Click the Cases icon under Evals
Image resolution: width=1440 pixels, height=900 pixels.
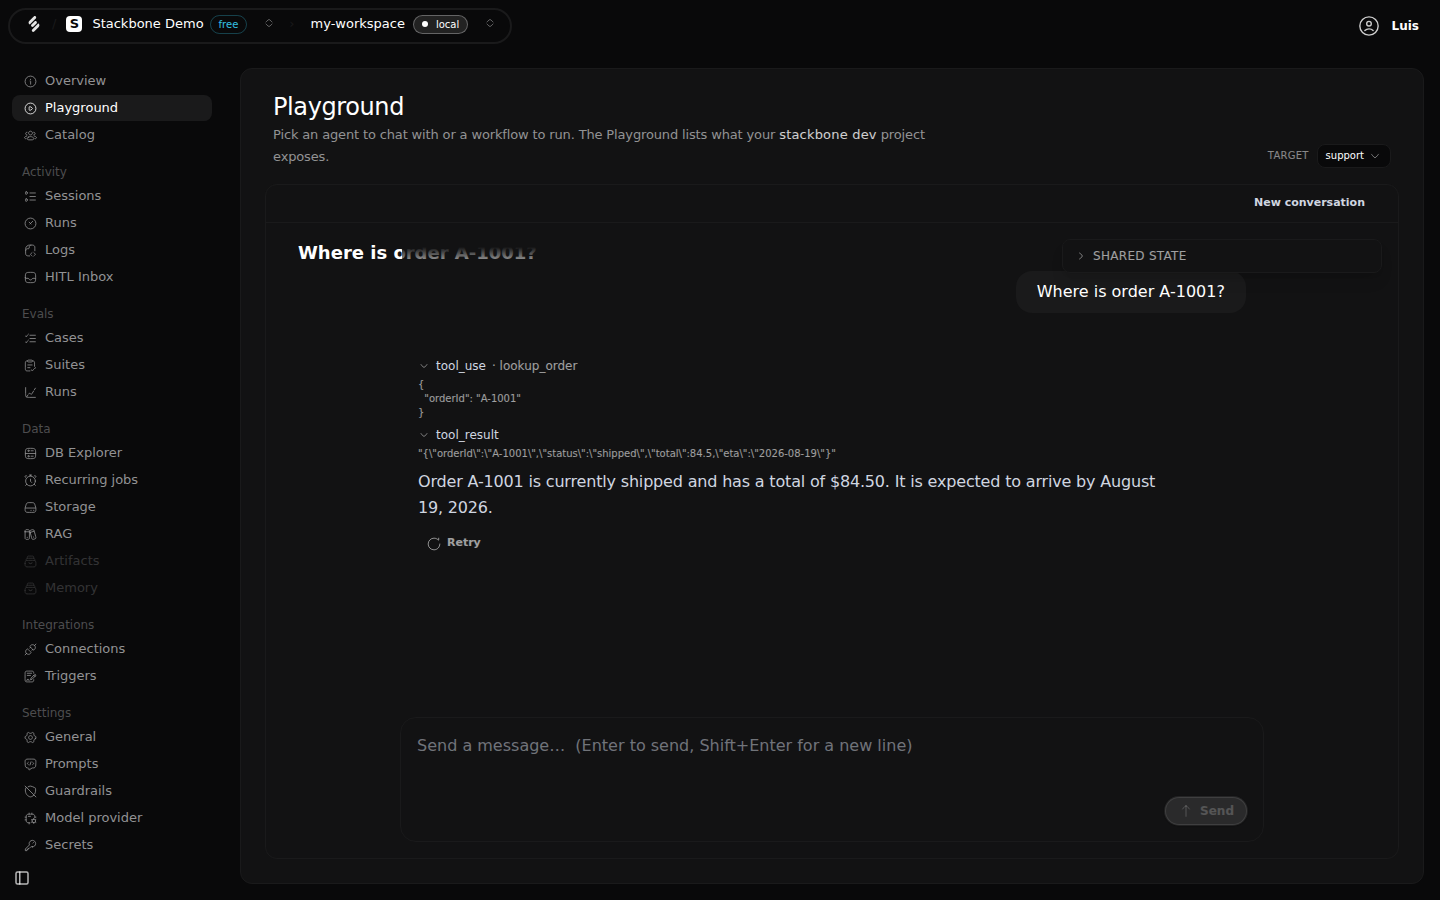tap(30, 338)
